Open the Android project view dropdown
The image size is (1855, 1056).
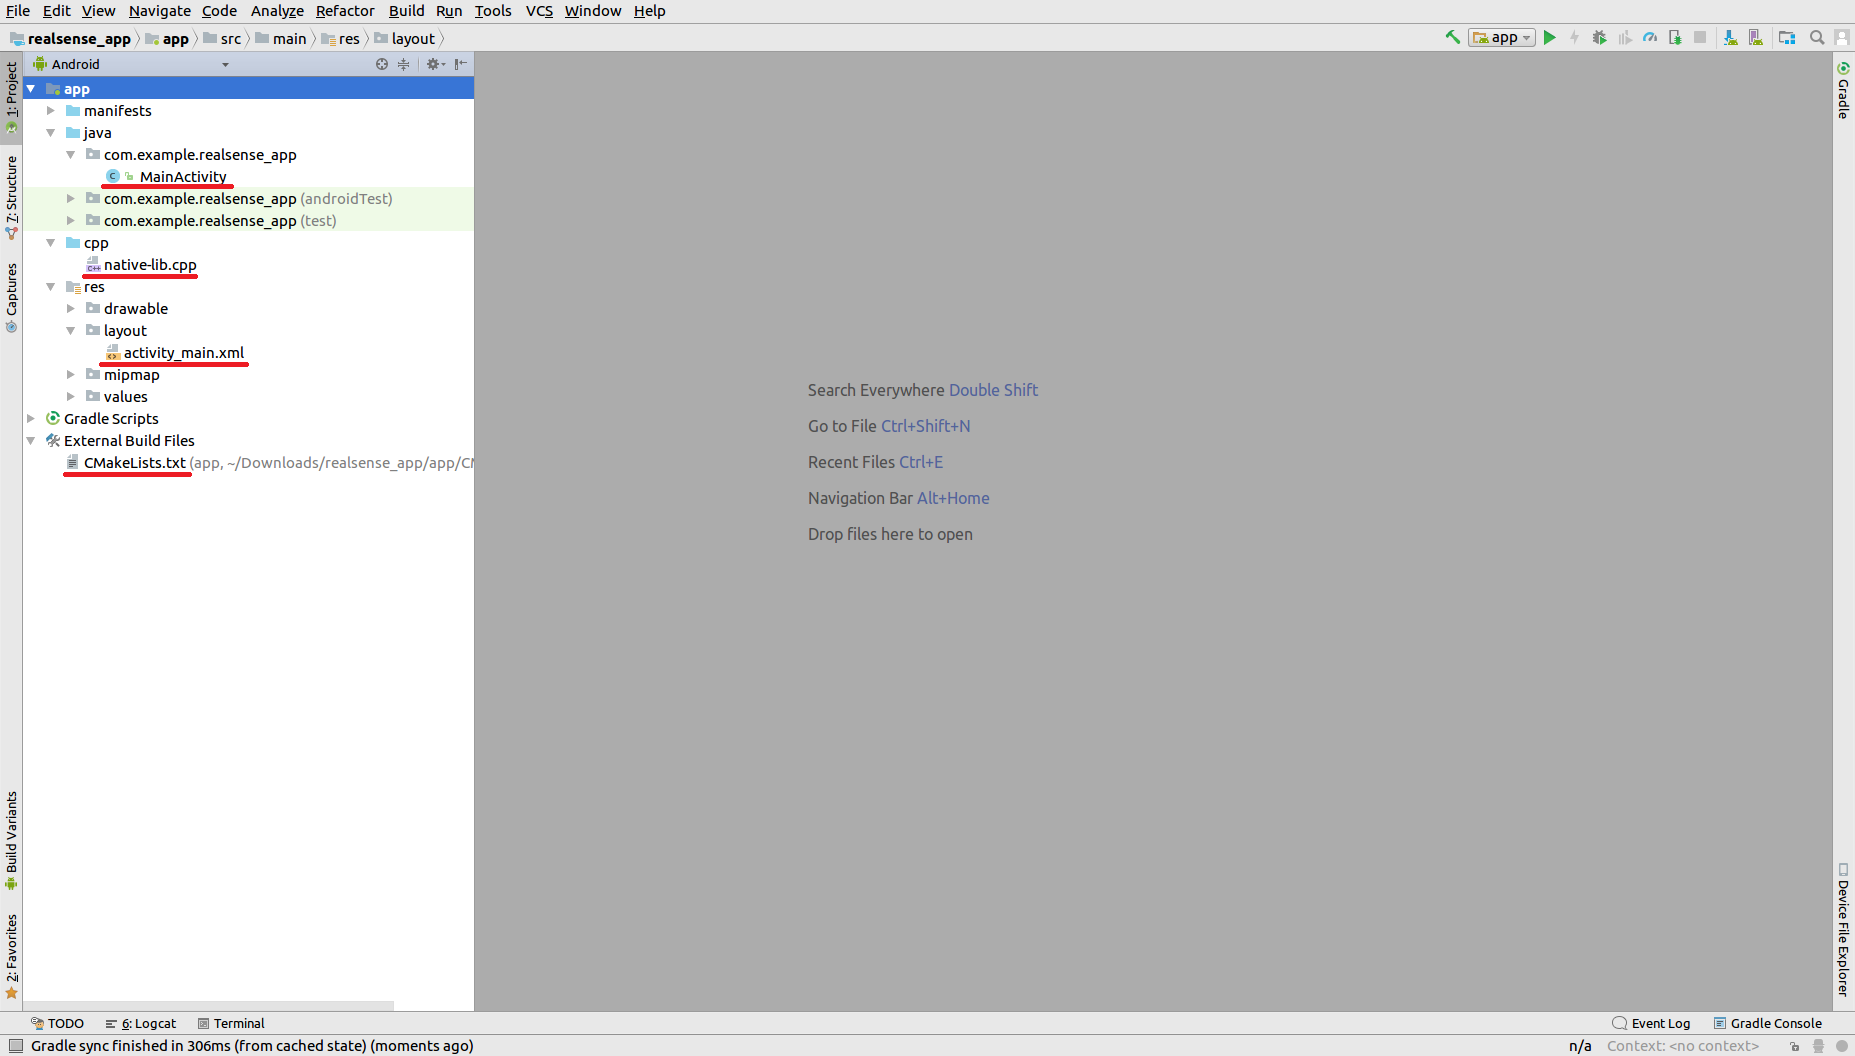tap(130, 64)
